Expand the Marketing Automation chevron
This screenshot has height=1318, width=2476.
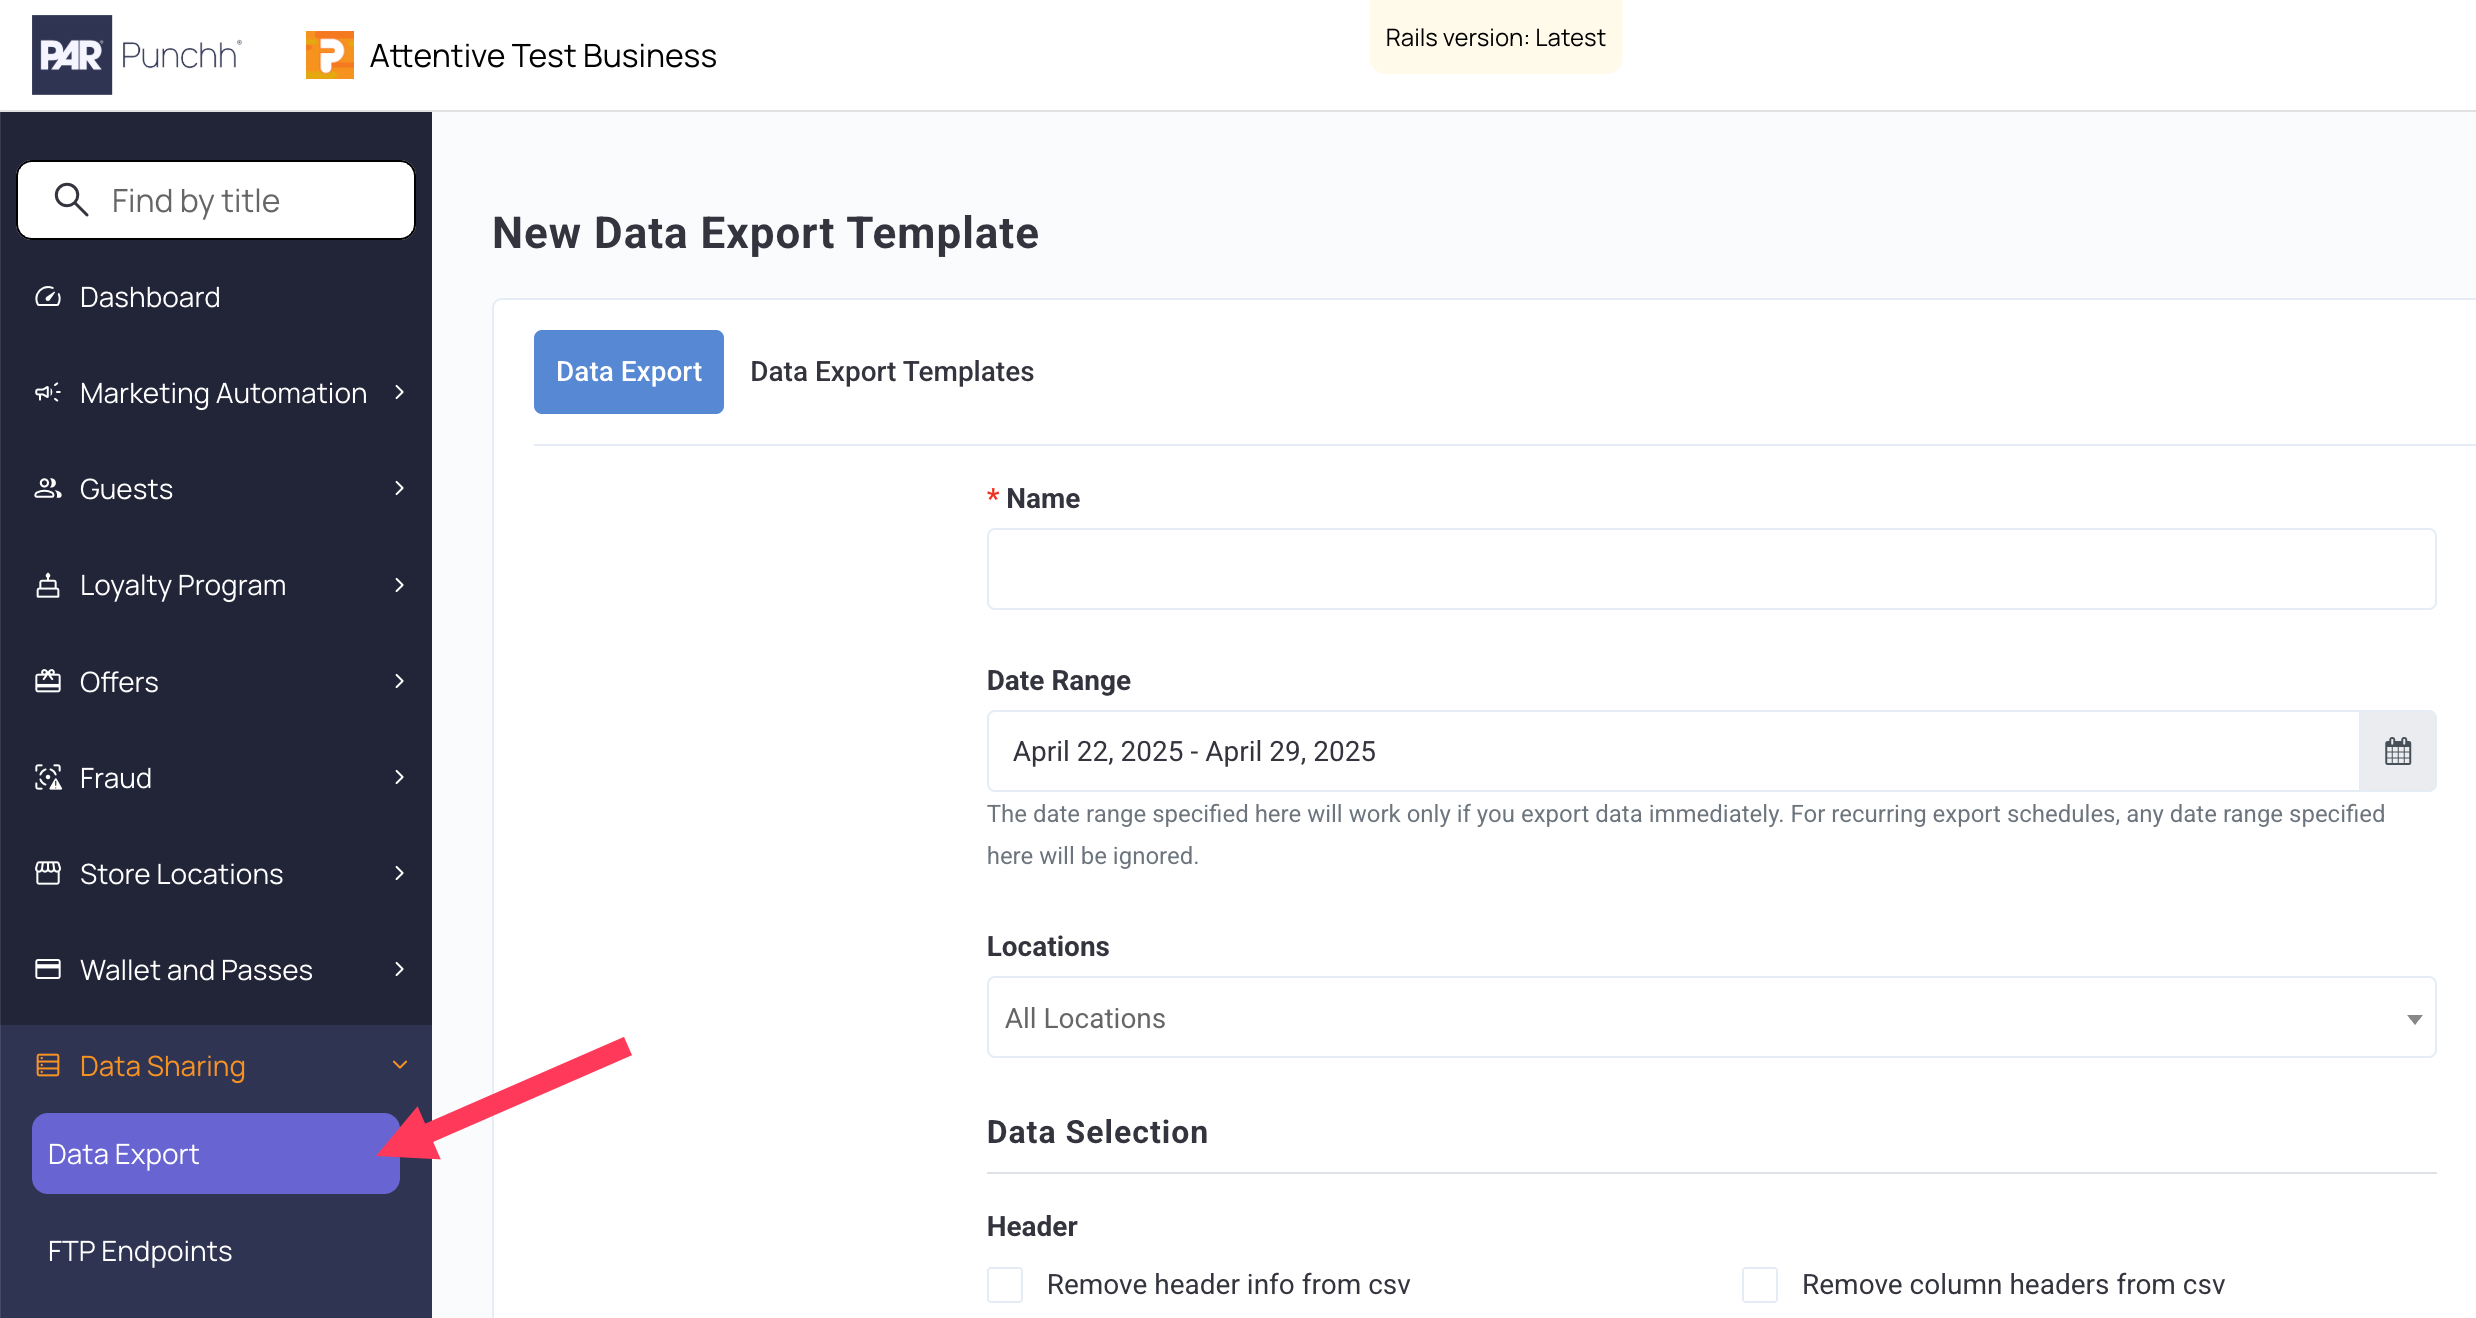point(400,392)
